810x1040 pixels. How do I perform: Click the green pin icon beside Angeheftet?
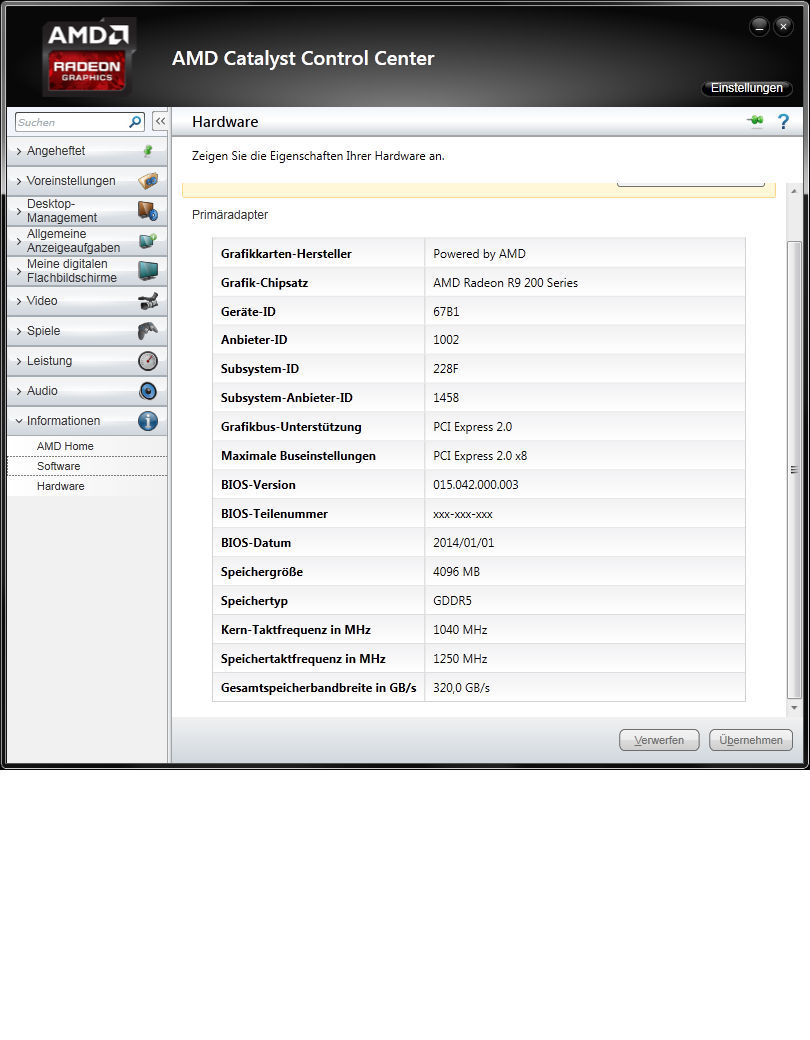click(148, 151)
